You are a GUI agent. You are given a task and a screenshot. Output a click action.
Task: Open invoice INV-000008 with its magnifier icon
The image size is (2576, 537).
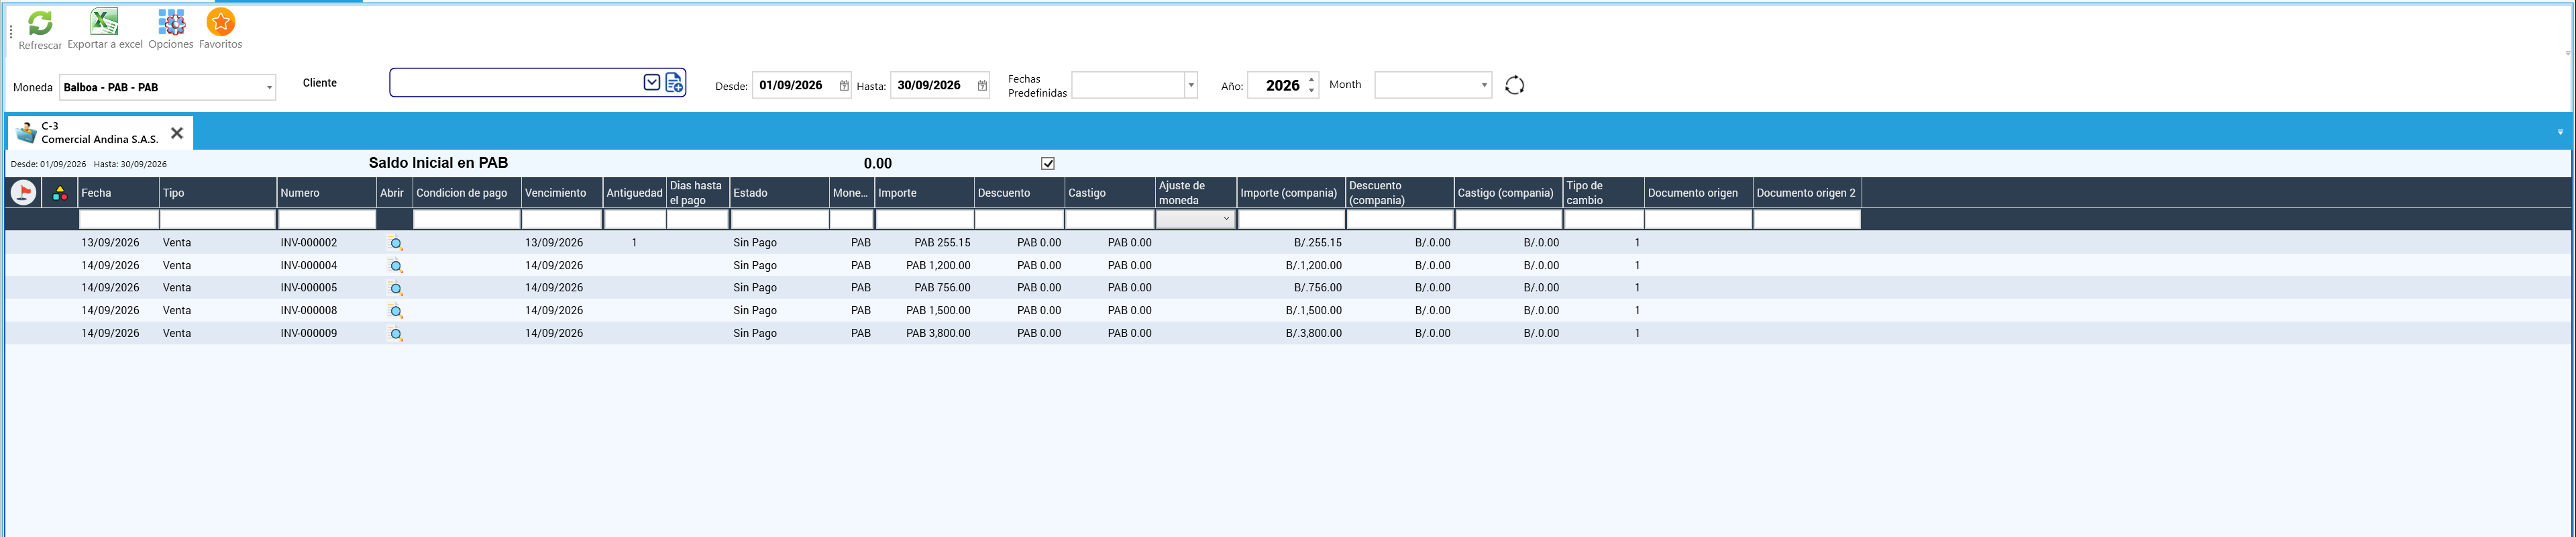click(396, 311)
